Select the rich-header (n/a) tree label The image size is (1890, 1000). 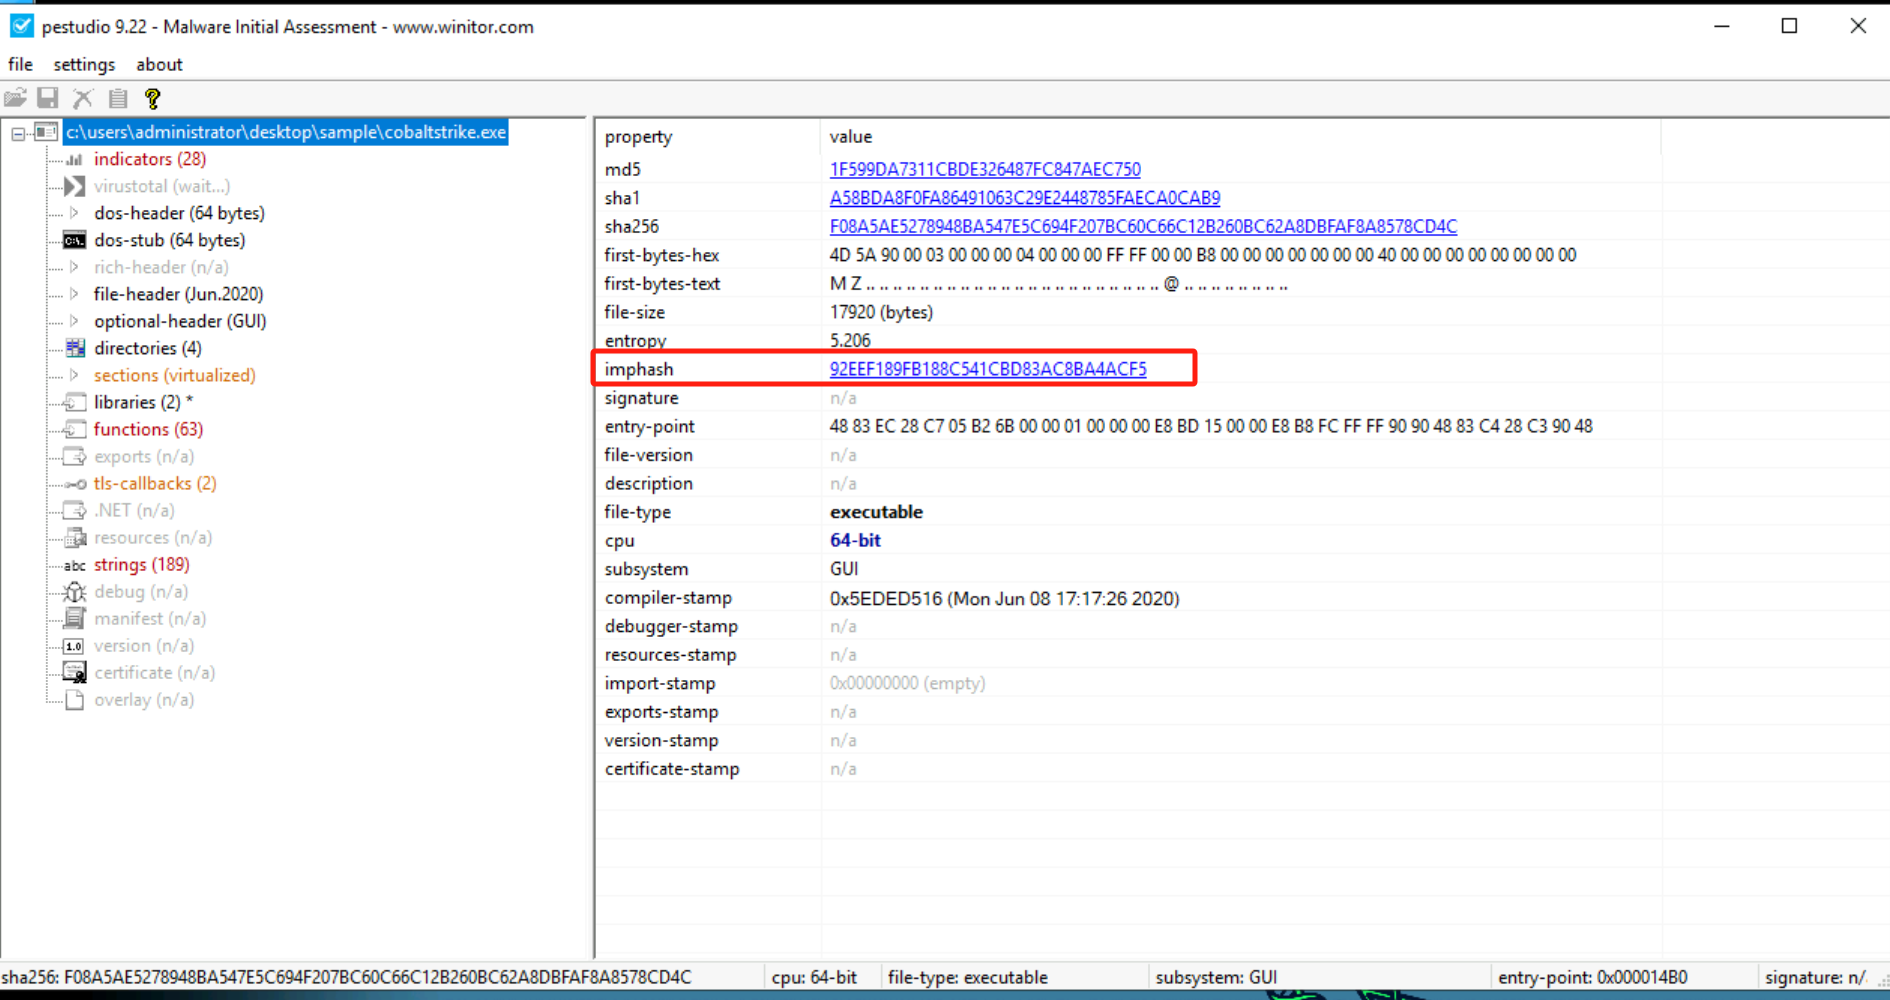(x=161, y=267)
